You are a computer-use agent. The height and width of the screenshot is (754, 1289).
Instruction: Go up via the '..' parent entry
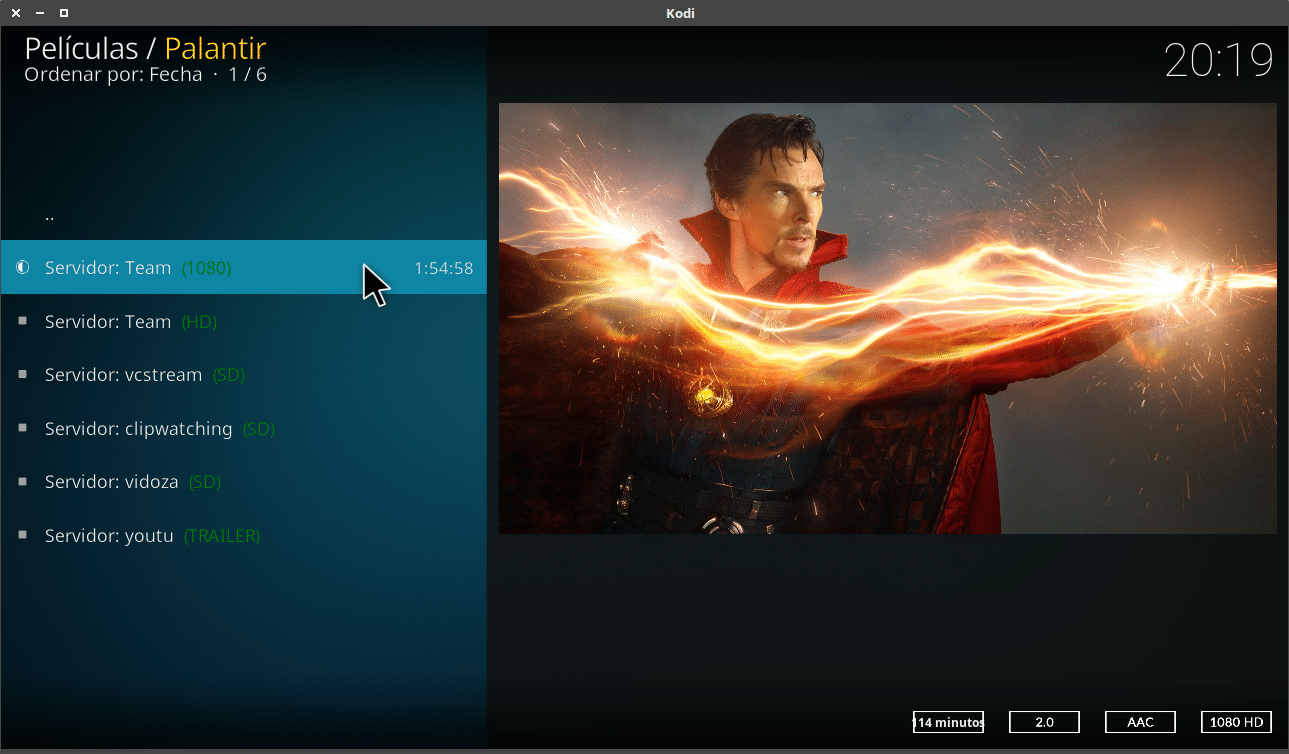pyautogui.click(x=243, y=215)
